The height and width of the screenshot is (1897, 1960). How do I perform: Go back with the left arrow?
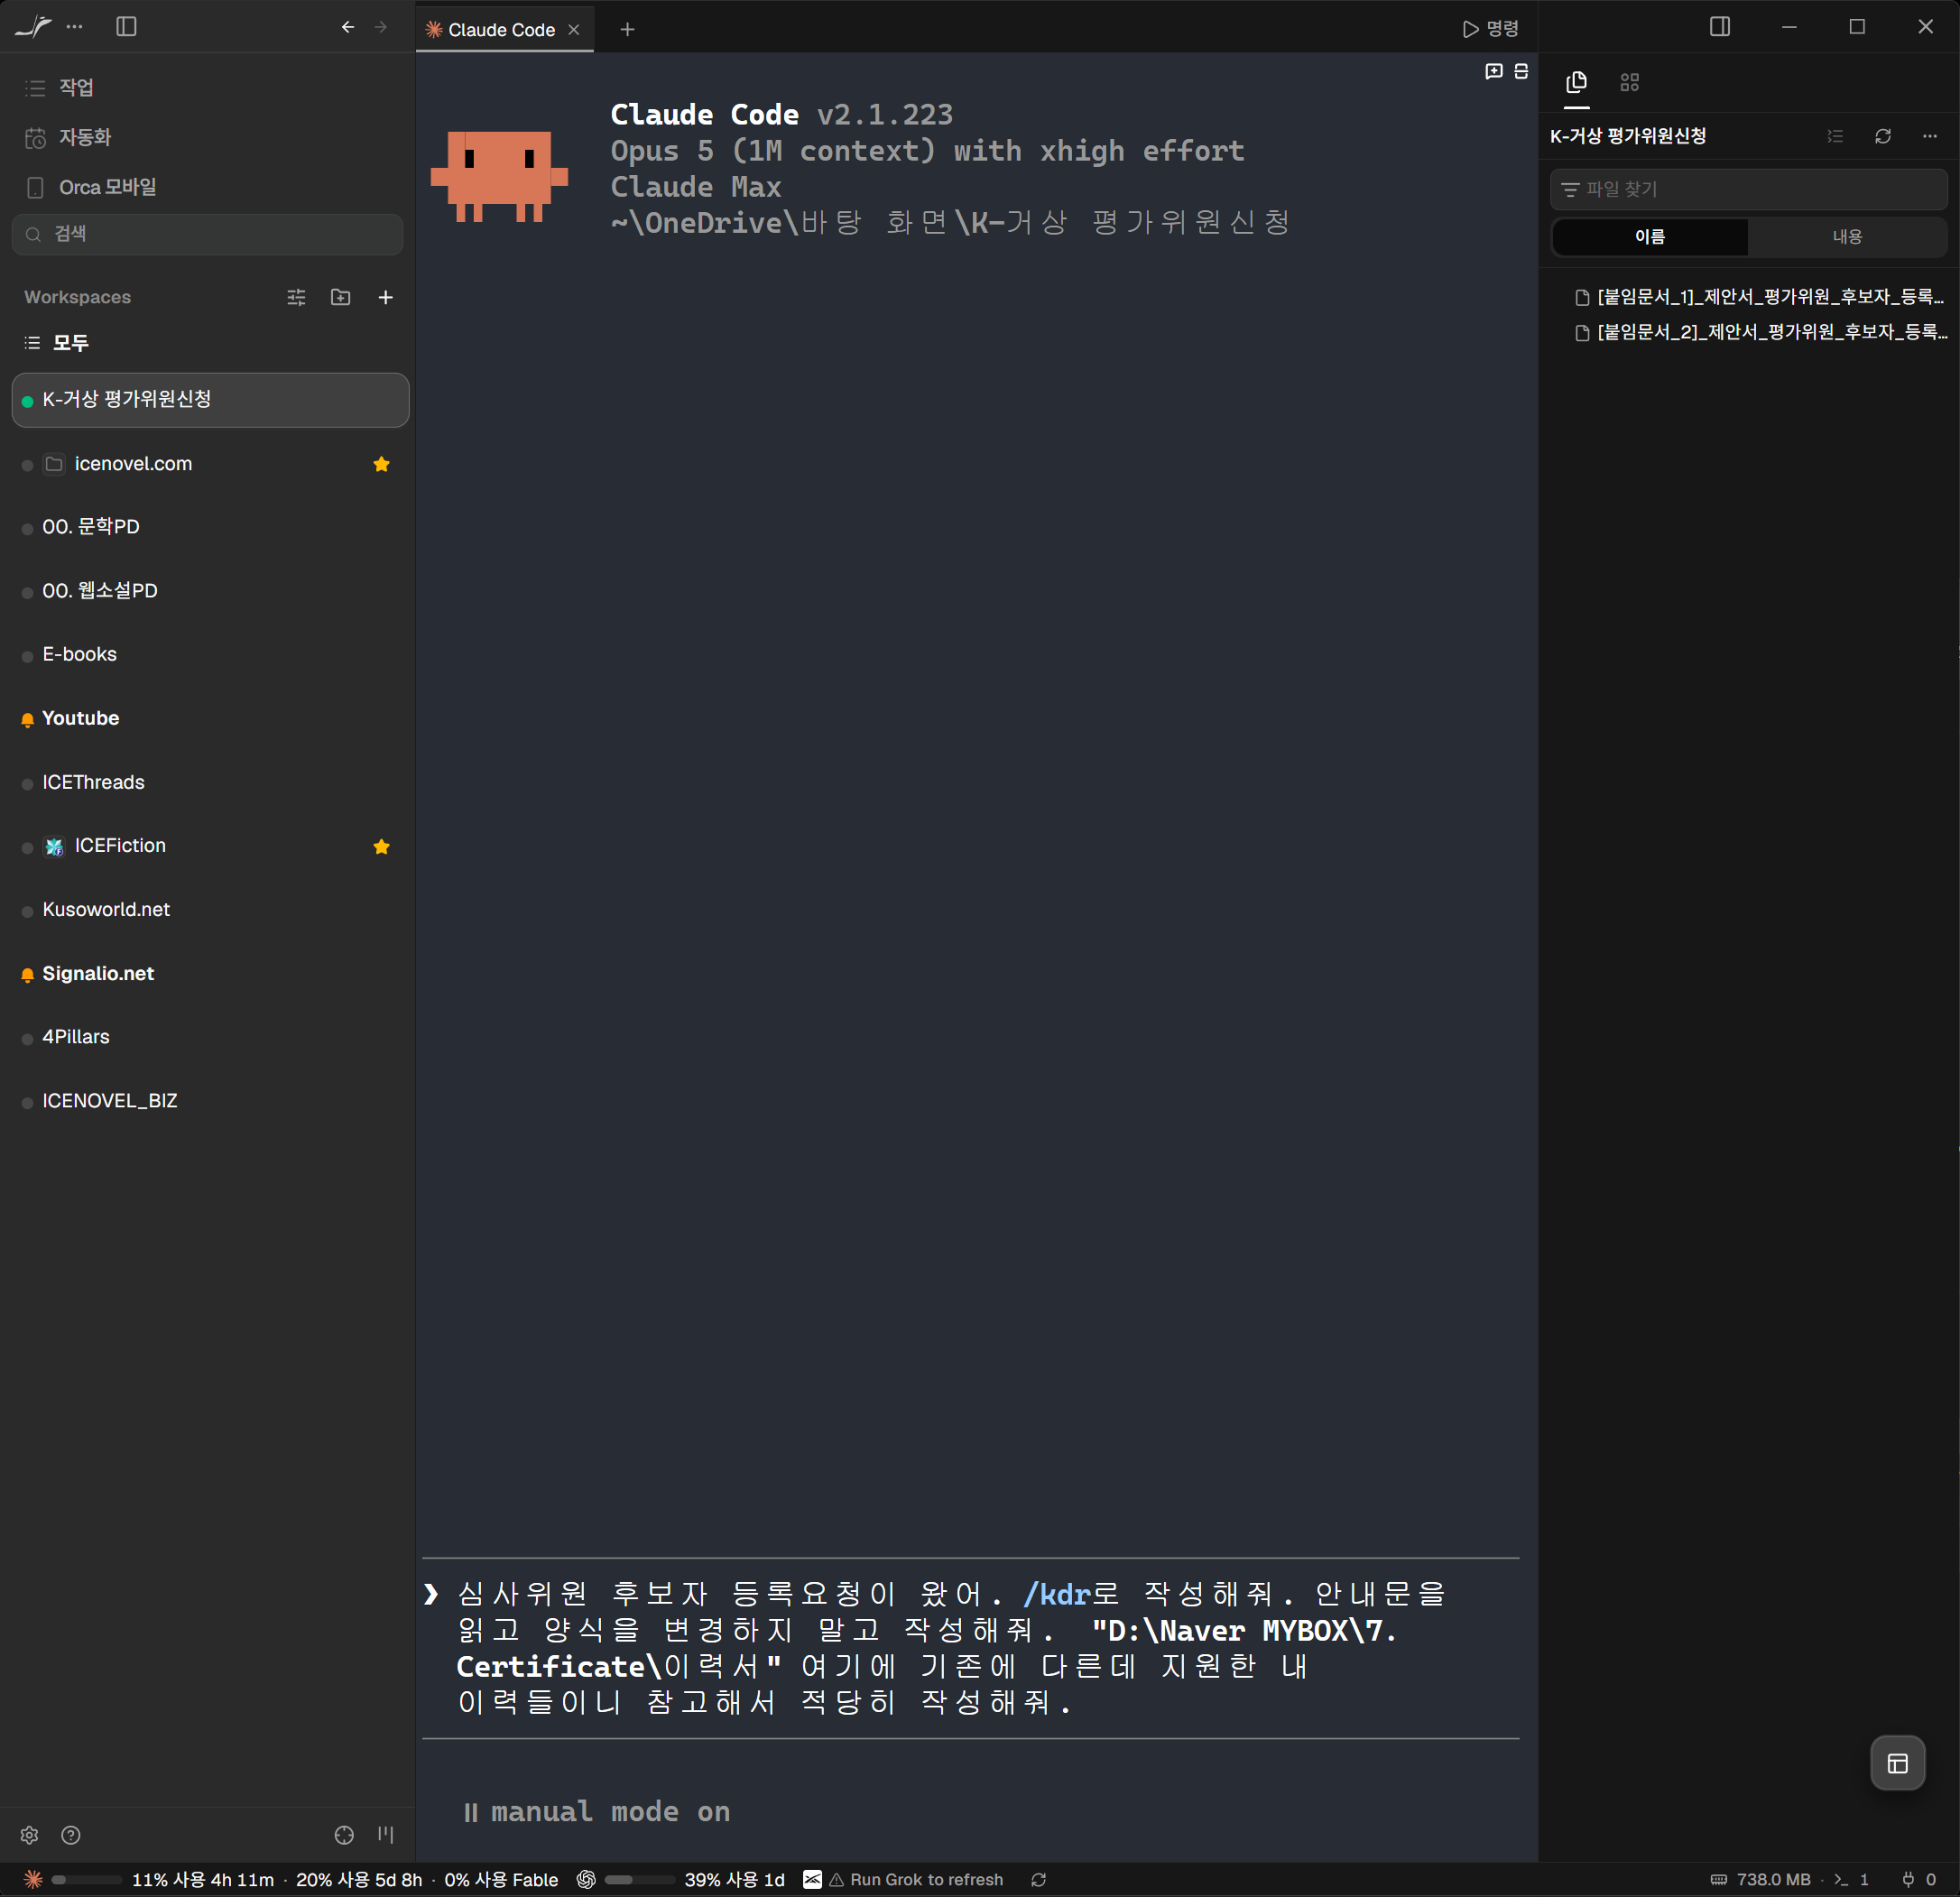[x=348, y=27]
